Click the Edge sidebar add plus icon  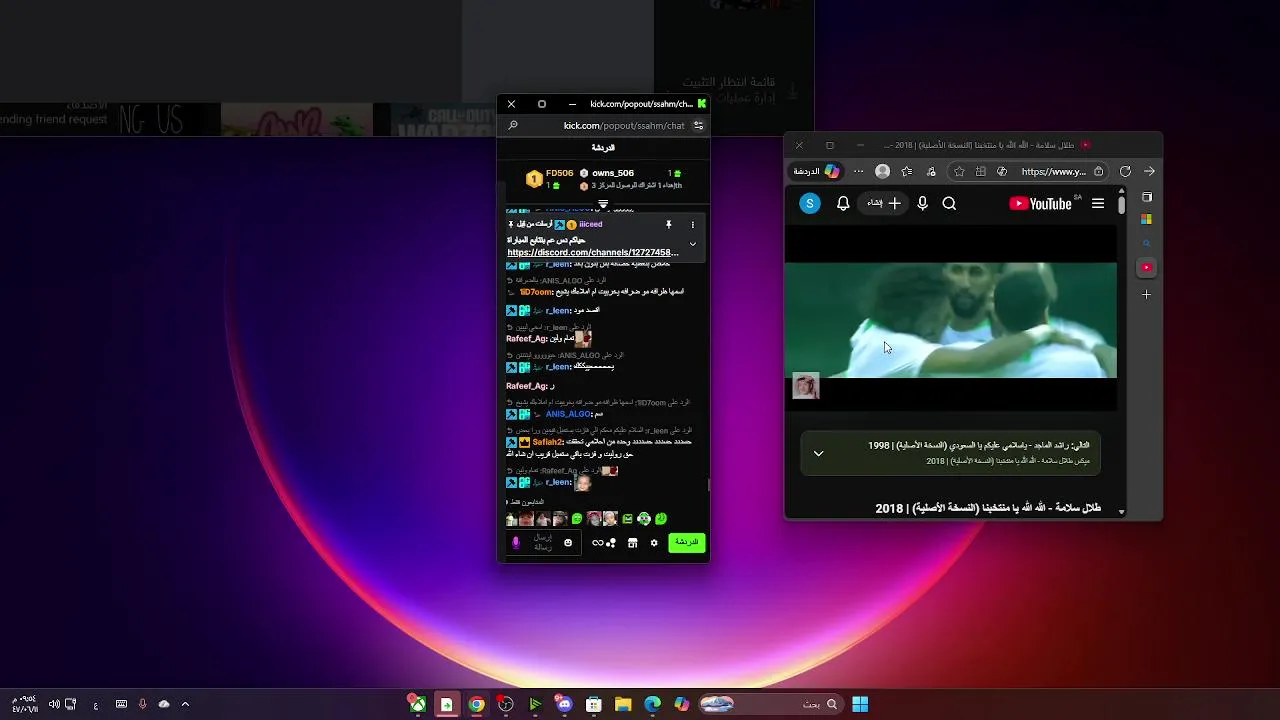pos(1147,294)
